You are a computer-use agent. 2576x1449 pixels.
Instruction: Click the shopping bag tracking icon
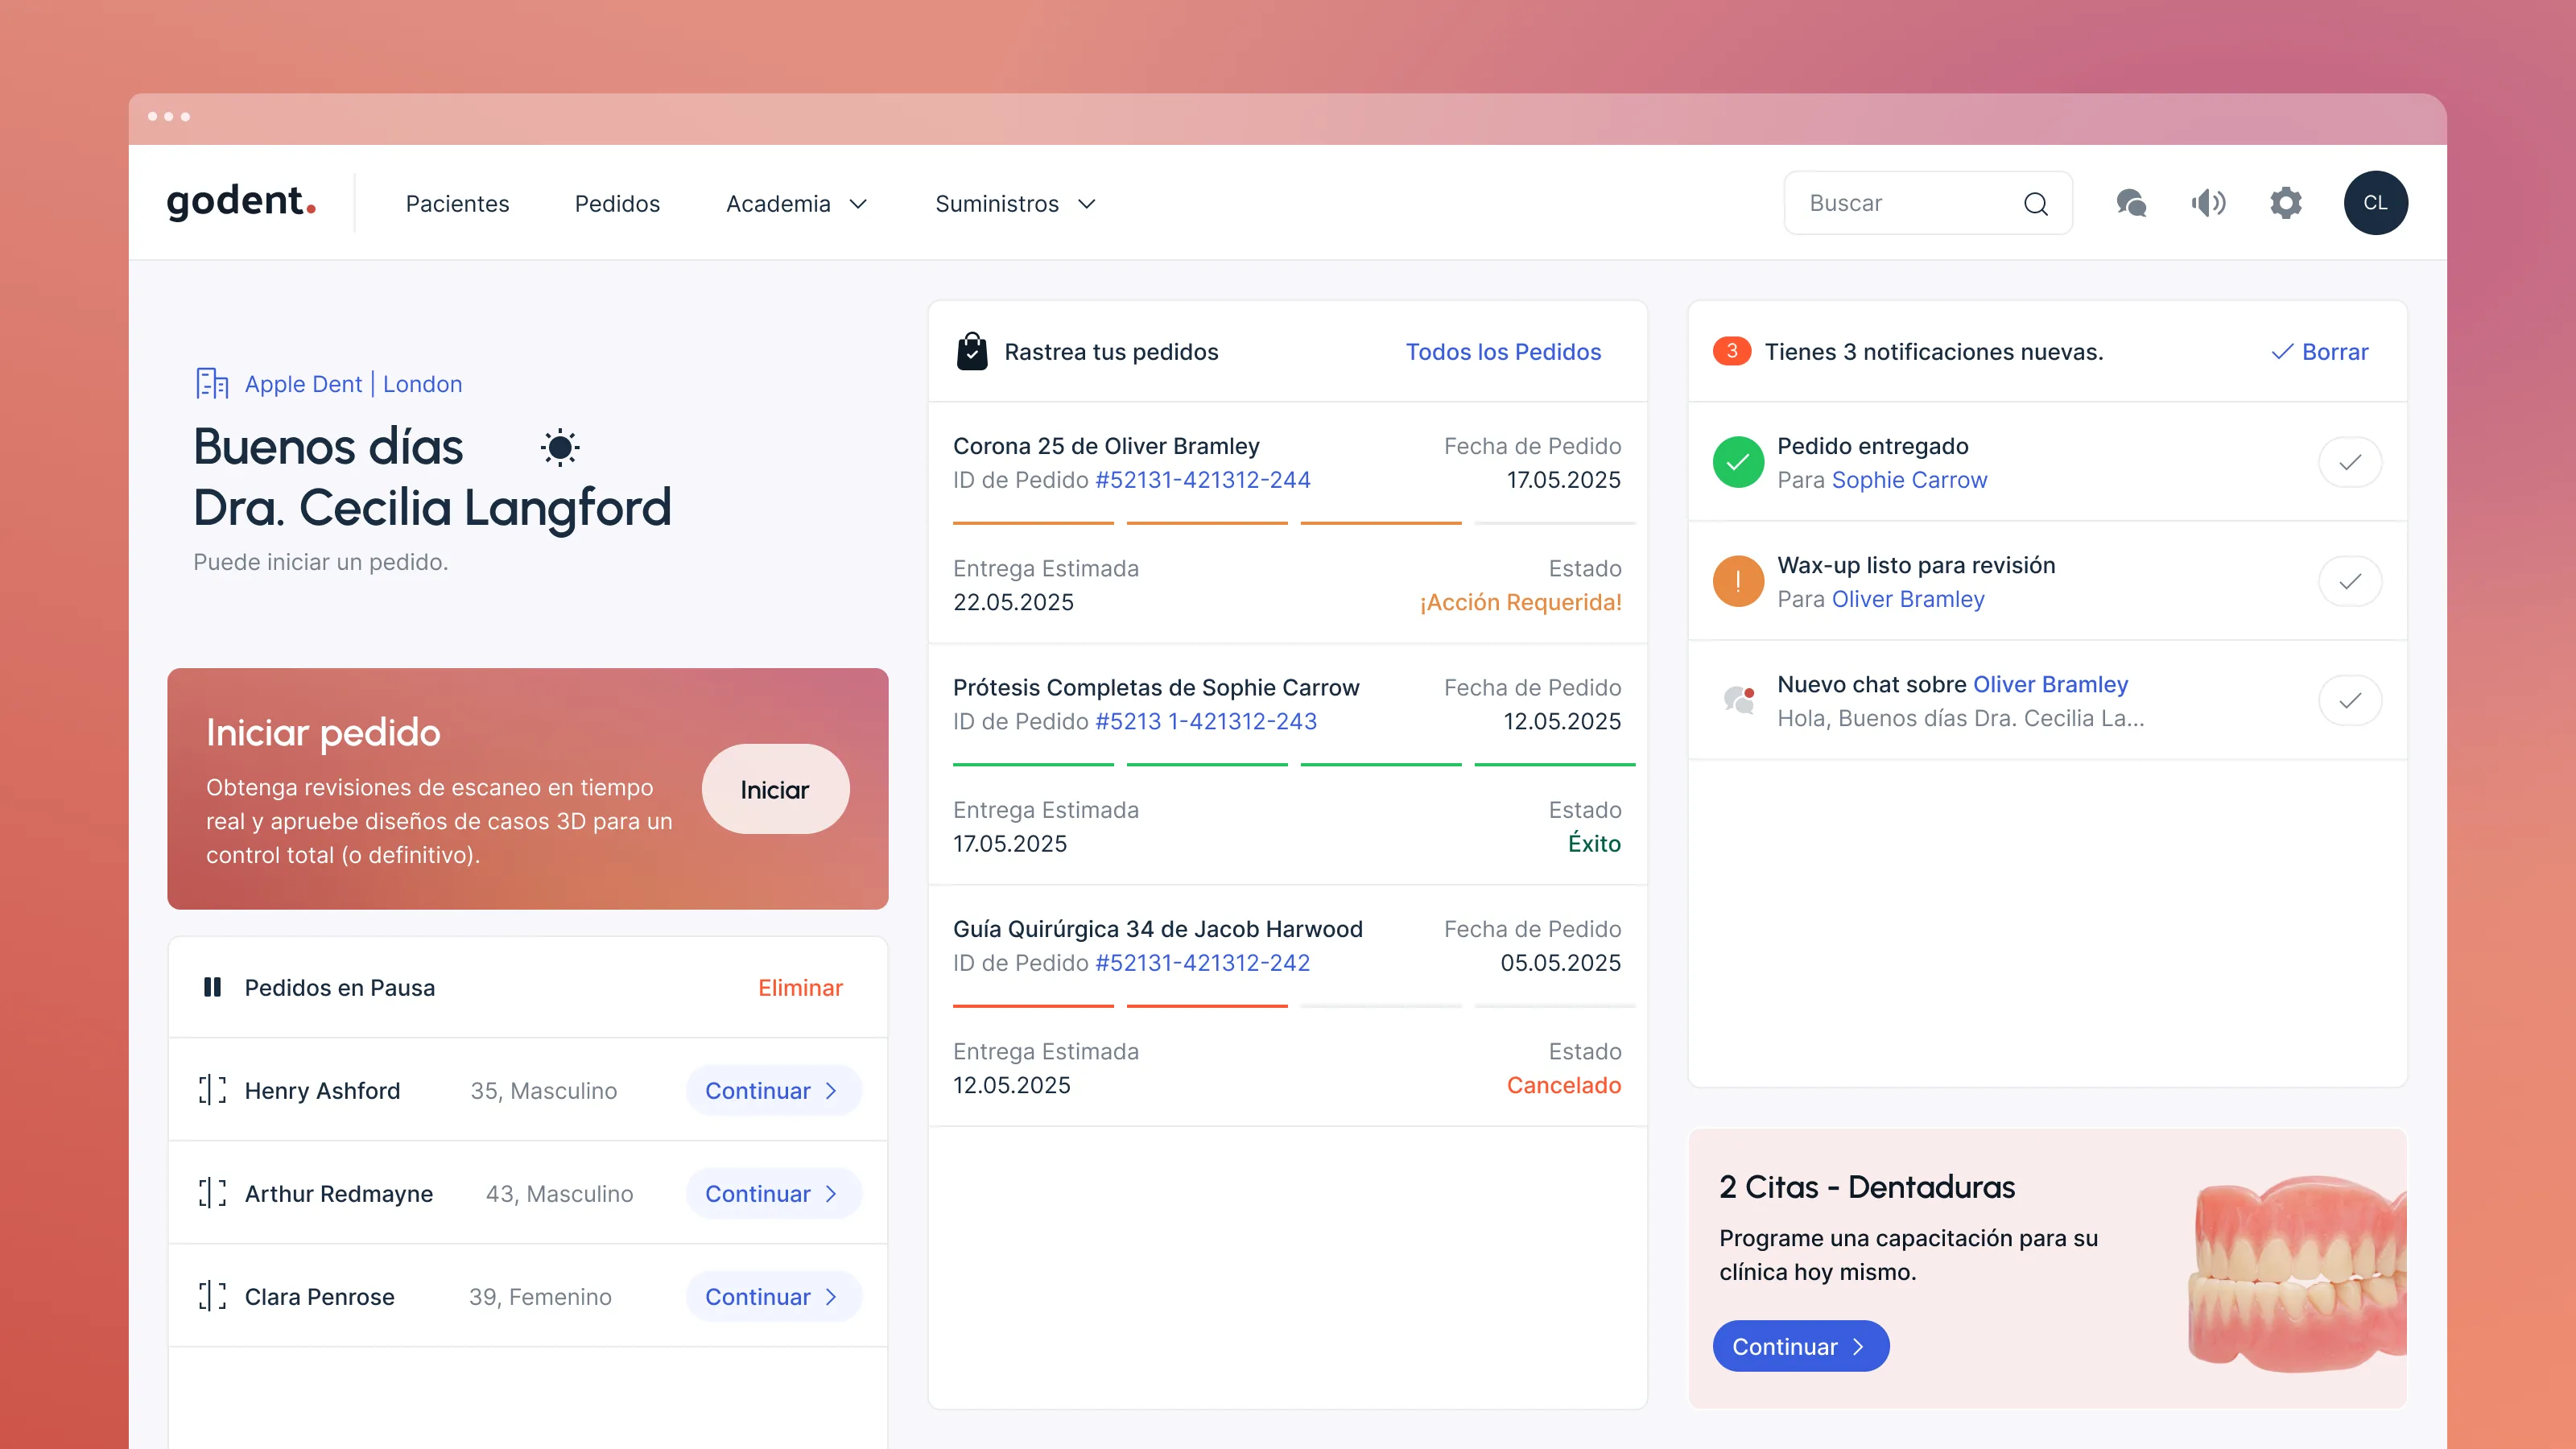click(971, 352)
